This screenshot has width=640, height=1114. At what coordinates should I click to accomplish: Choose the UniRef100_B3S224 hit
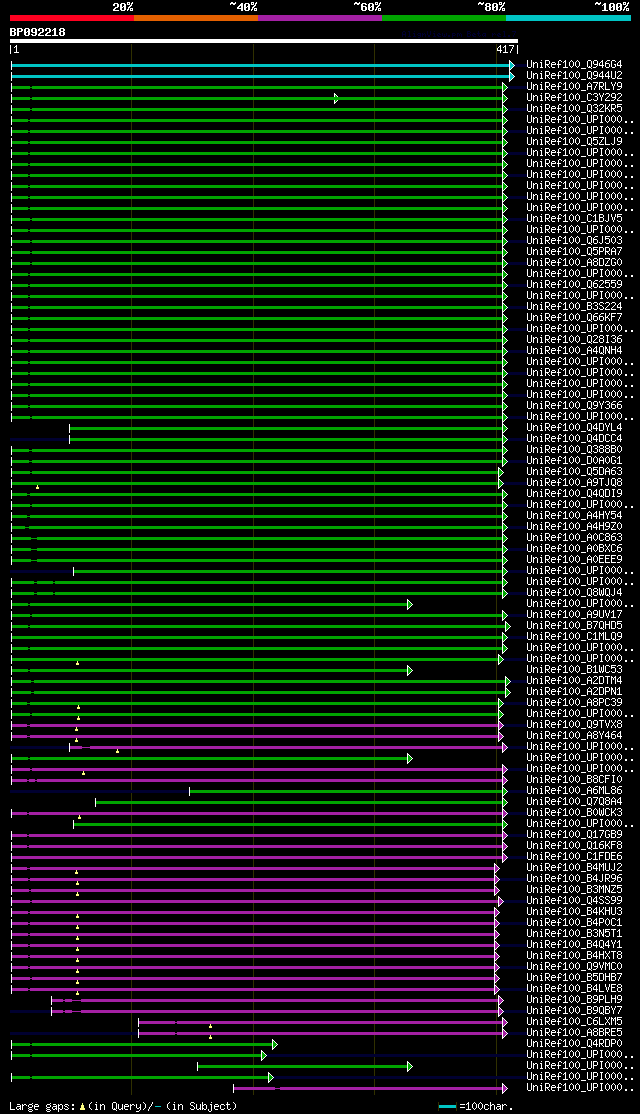click(x=575, y=306)
